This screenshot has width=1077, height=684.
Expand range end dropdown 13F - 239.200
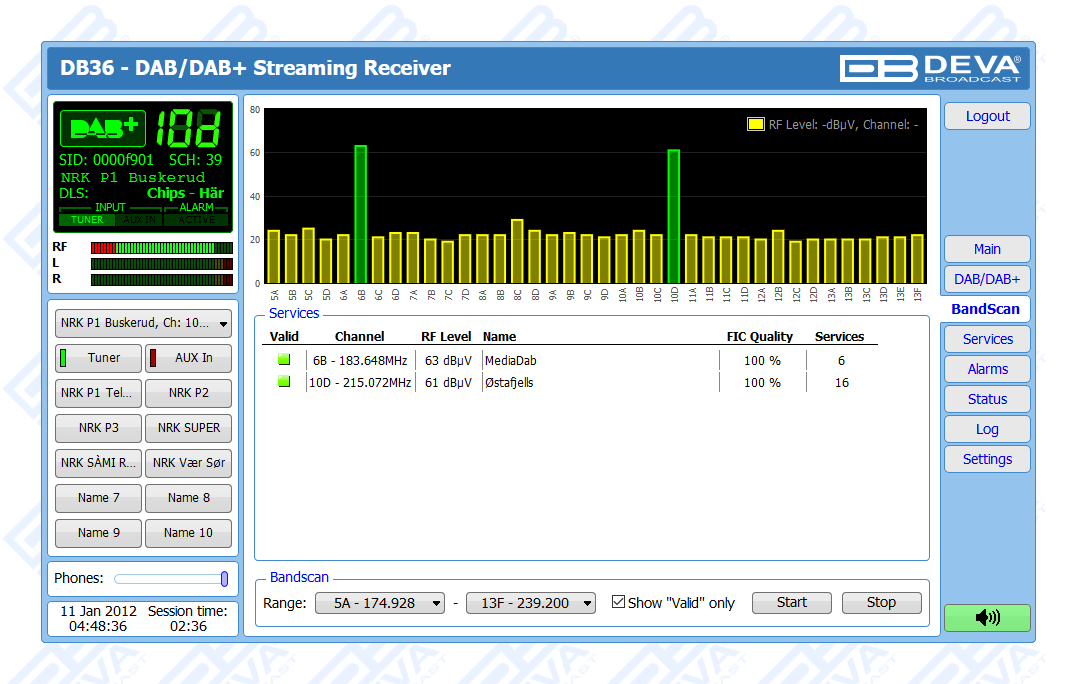point(530,603)
